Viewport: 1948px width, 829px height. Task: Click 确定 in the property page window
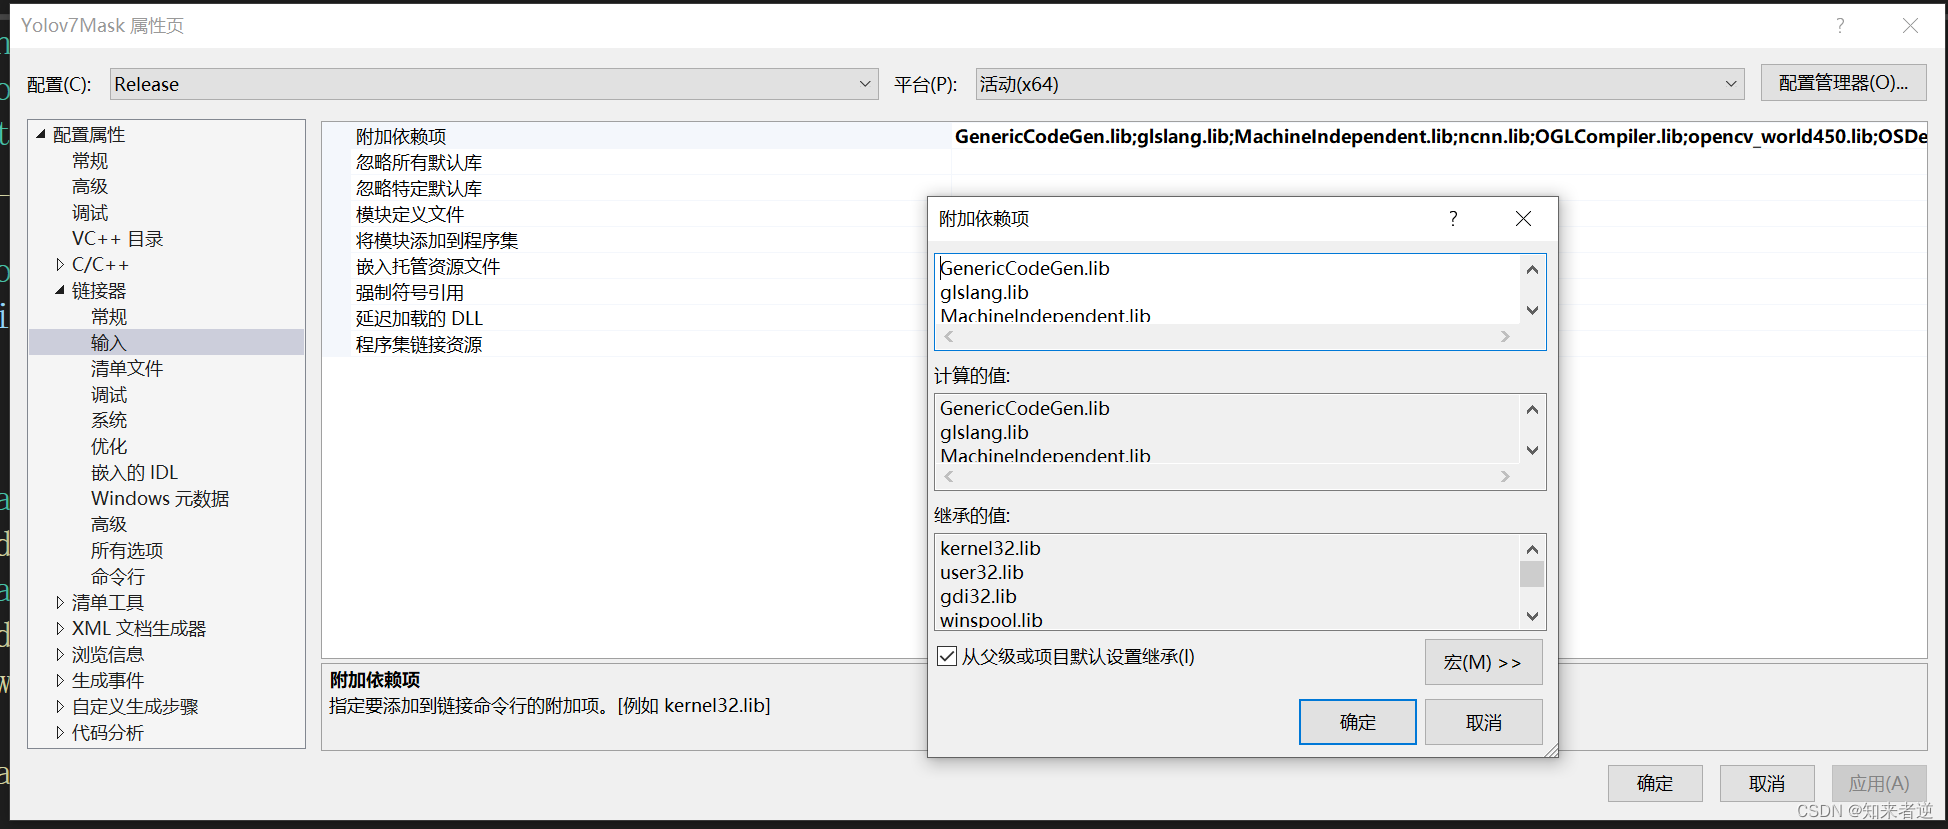pos(1655,783)
